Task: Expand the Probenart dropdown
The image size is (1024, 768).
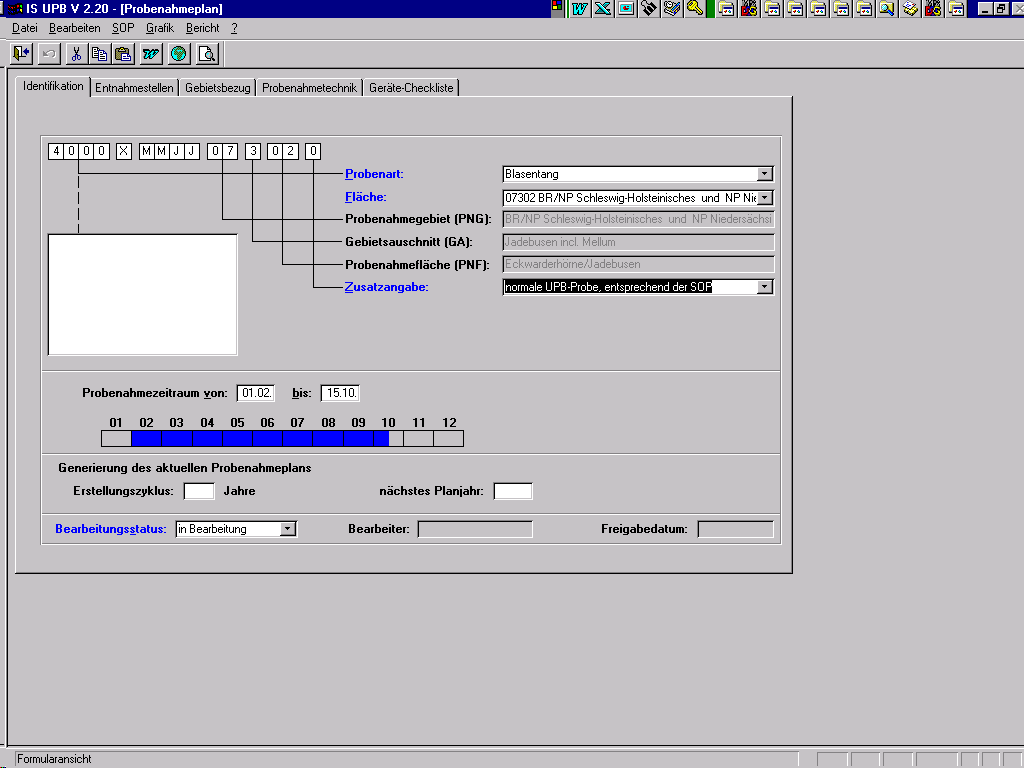Action: tap(765, 174)
